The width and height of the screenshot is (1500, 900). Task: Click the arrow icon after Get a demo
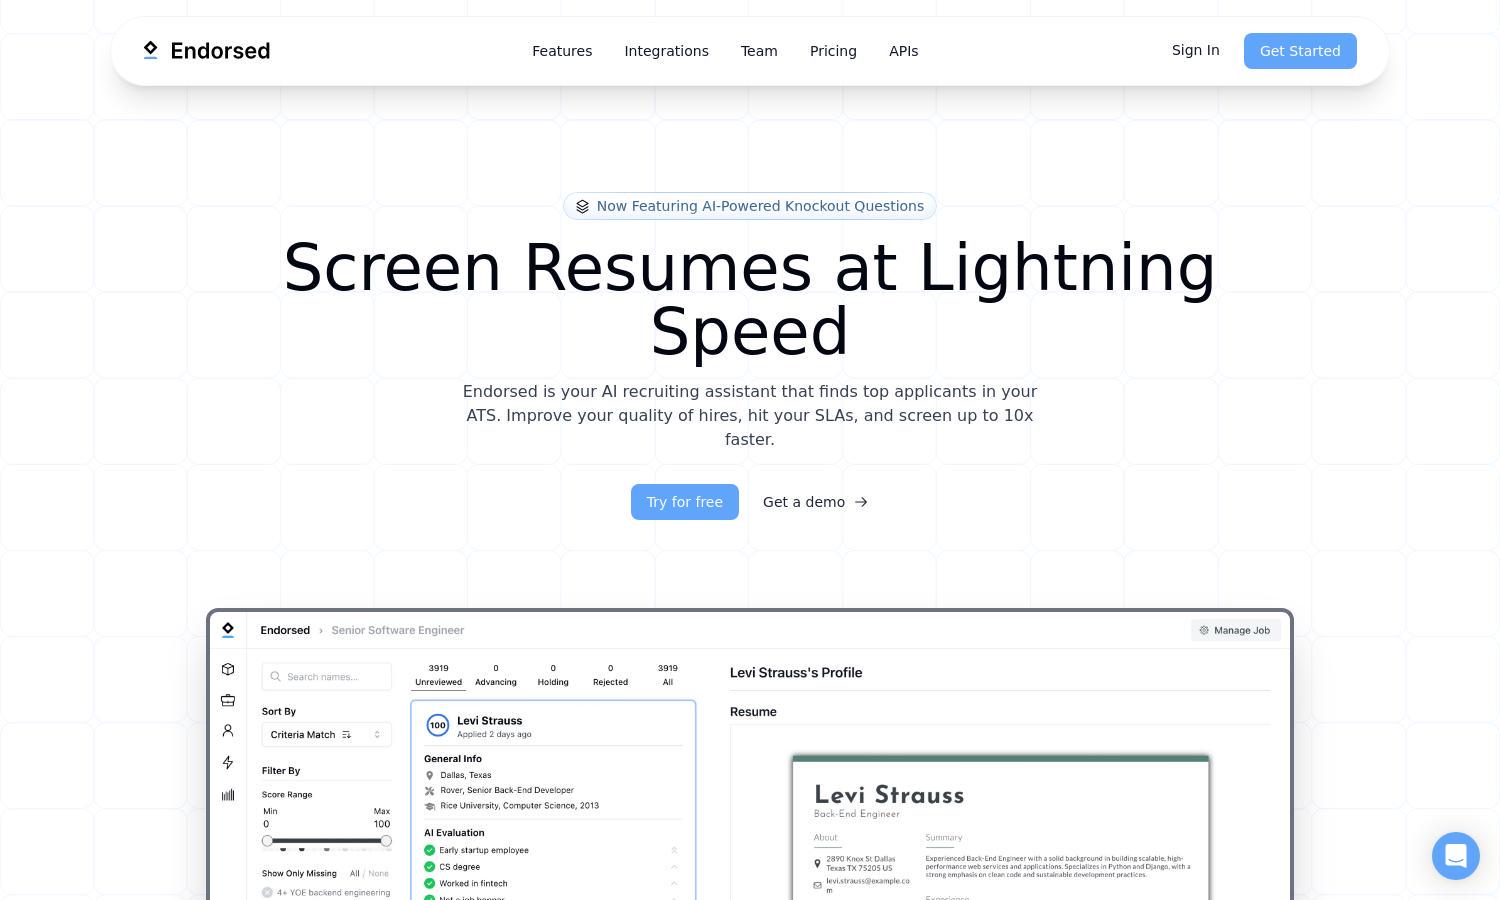(x=861, y=502)
